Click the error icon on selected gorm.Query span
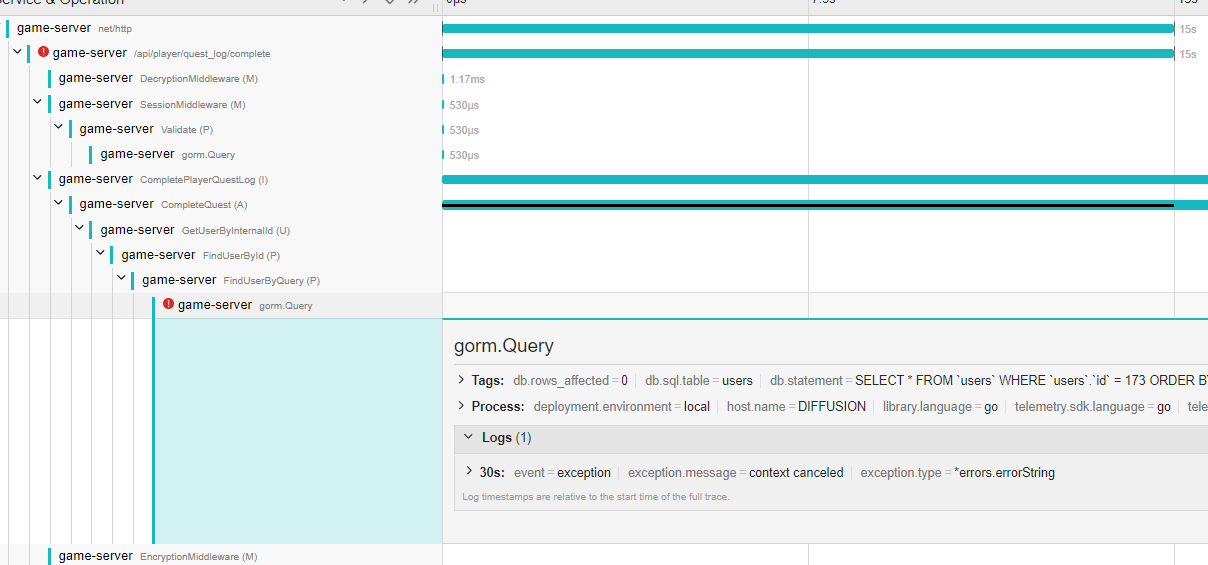The image size is (1208, 565). click(x=168, y=304)
